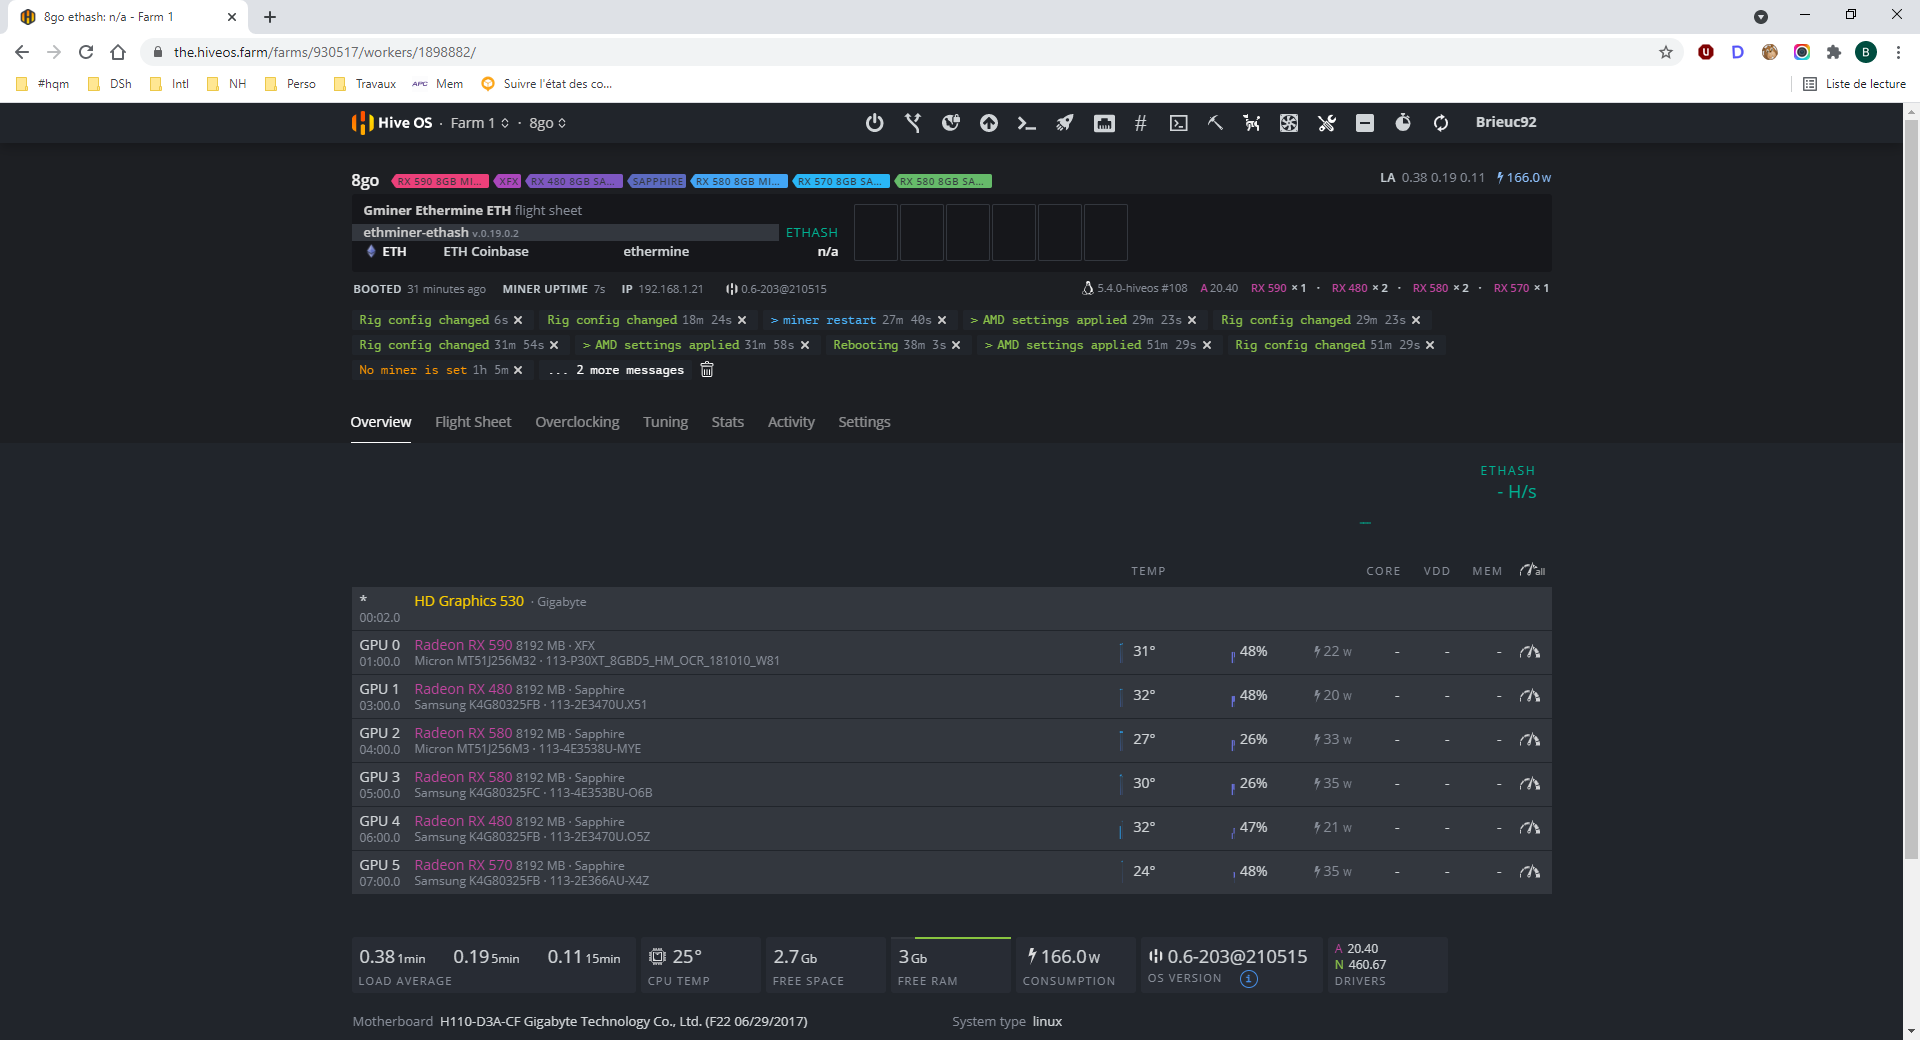Open overclock gauge for GPU 3 RX 580
Screen dimensions: 1920x1040
1530,784
